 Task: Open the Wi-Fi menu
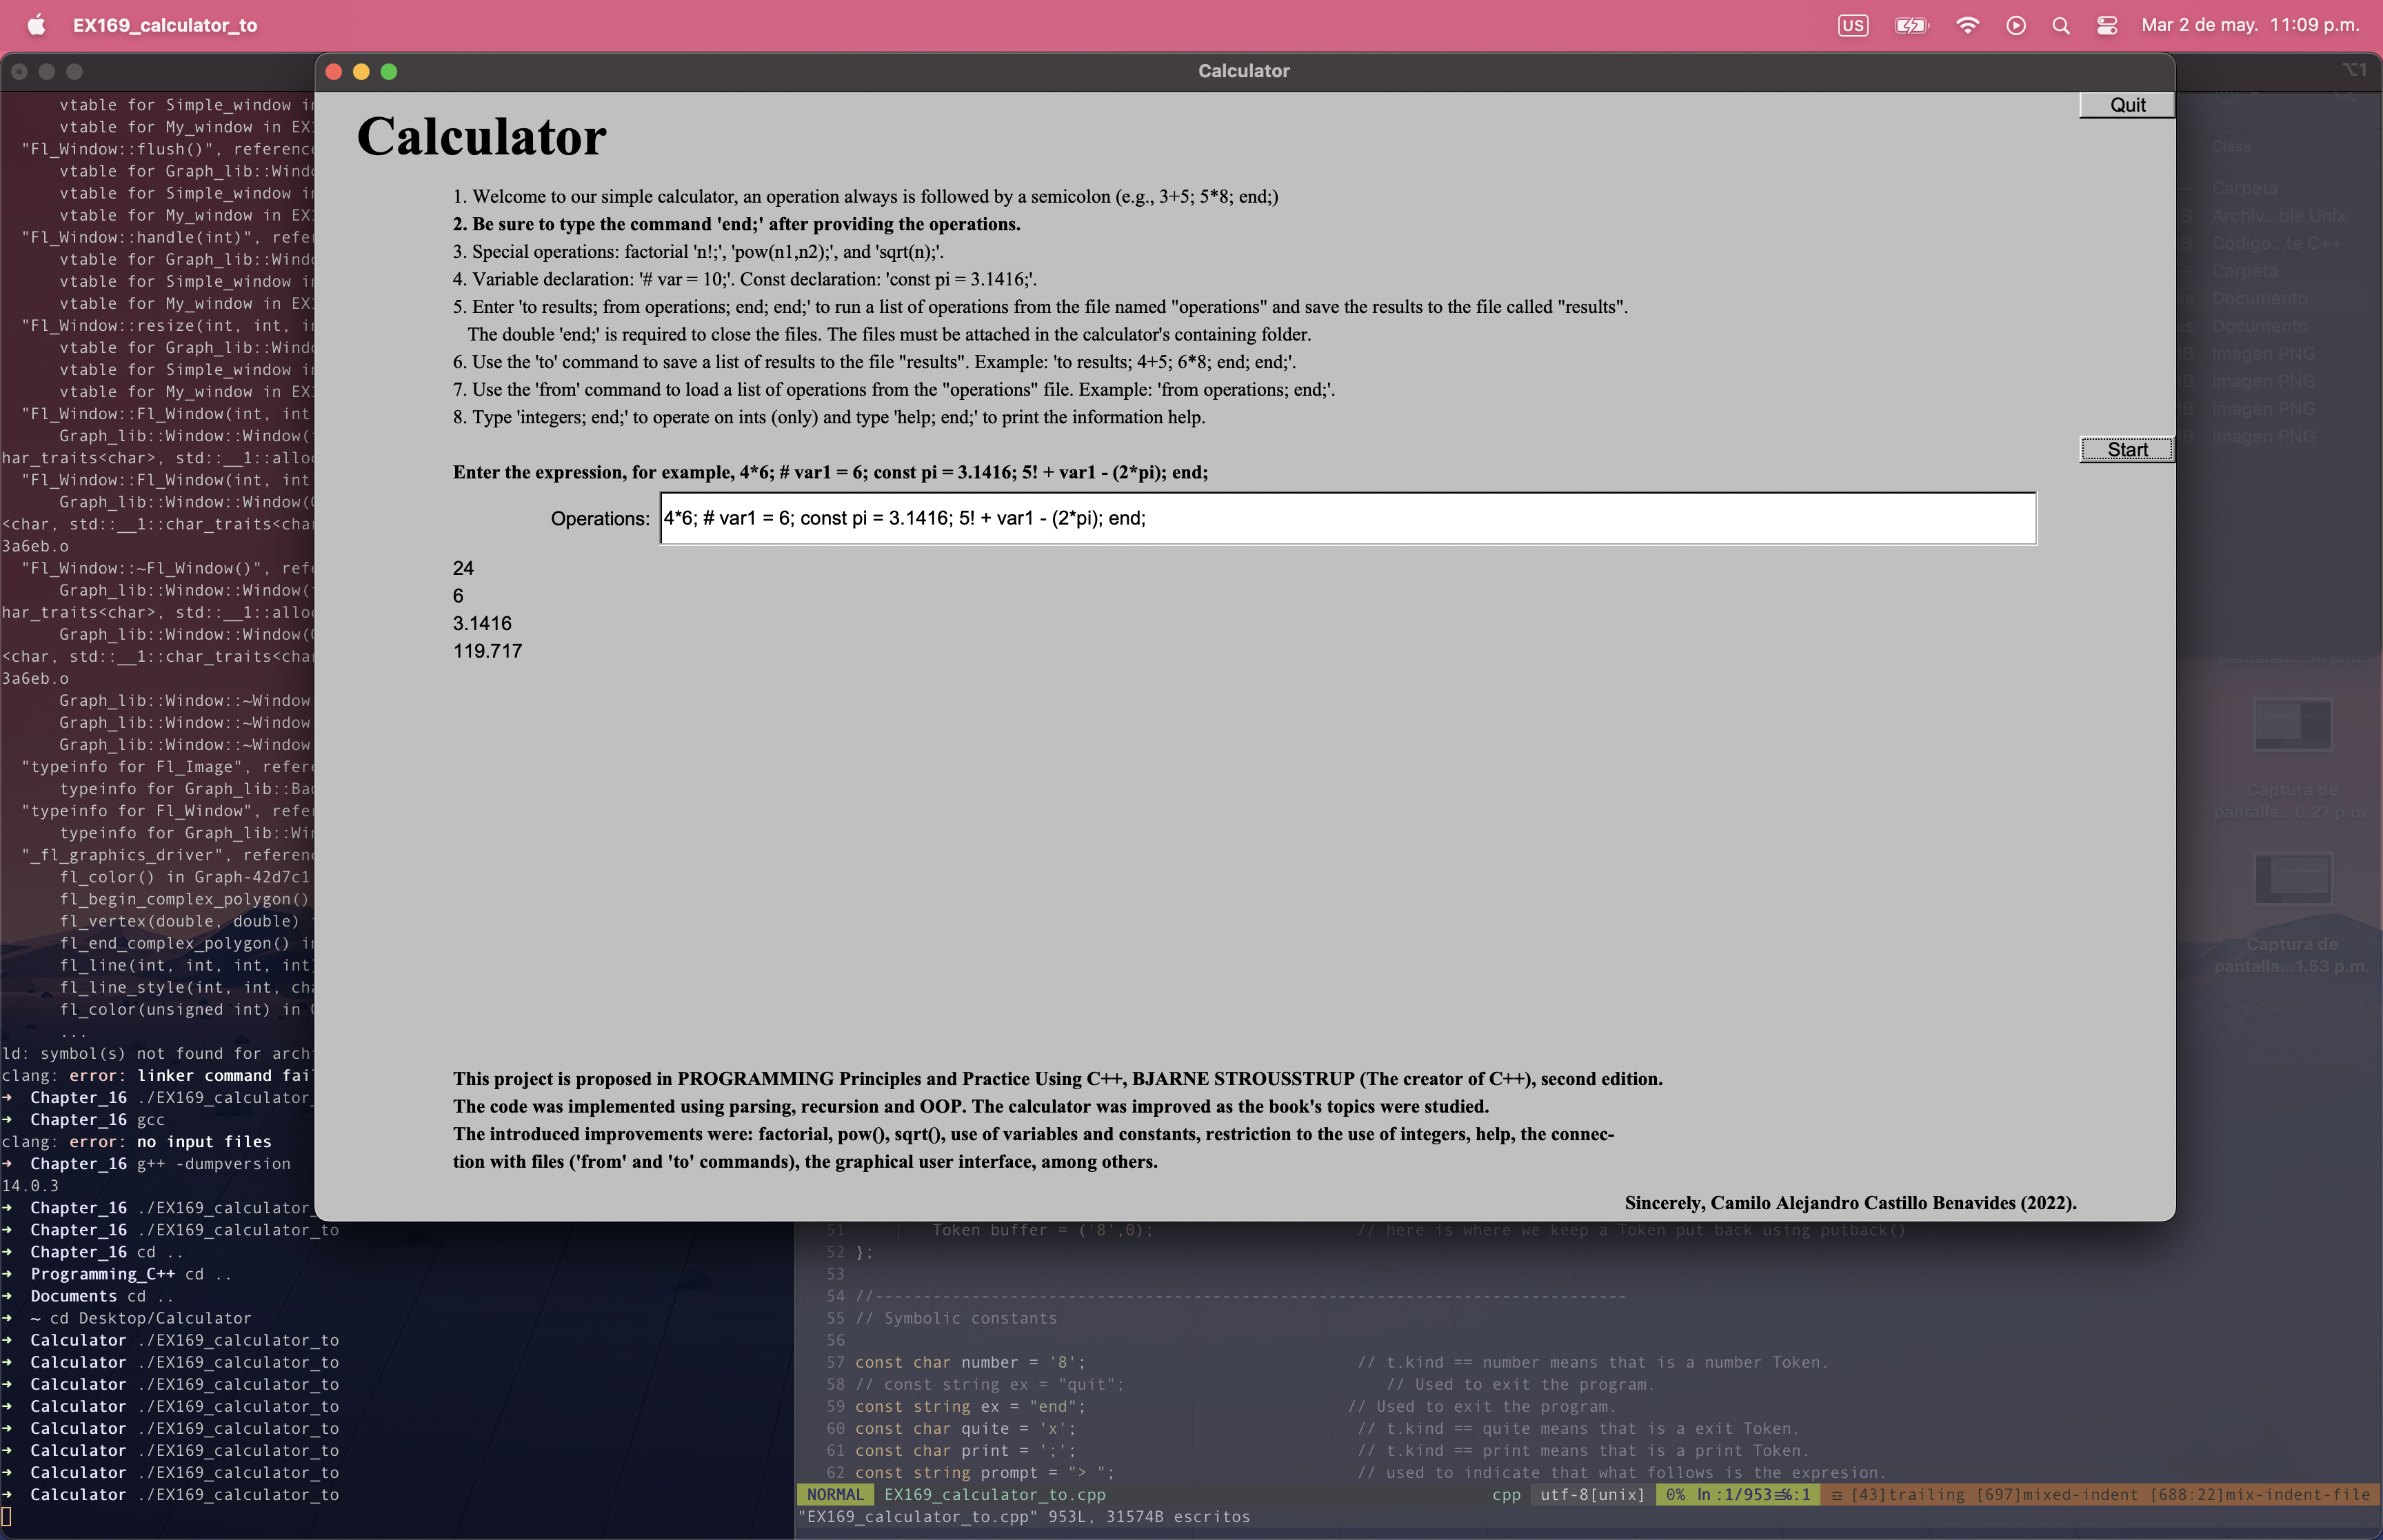click(1967, 25)
